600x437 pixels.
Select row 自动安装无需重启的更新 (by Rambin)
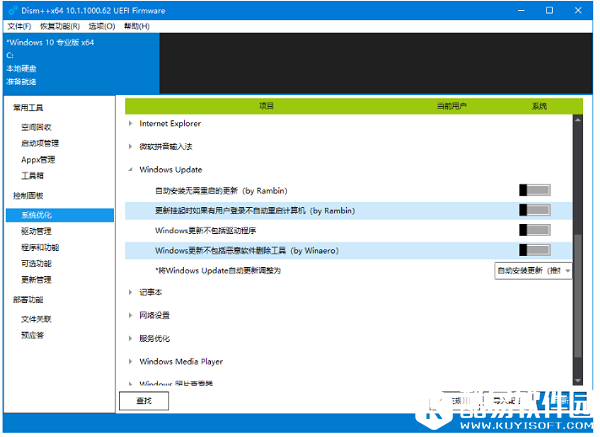pyautogui.click(x=349, y=190)
